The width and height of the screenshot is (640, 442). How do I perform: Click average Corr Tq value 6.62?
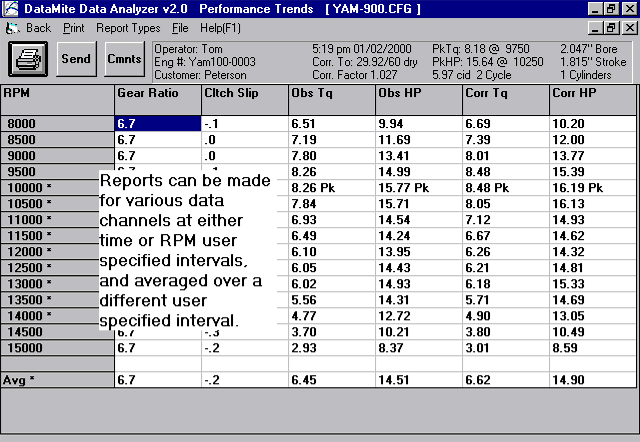point(506,380)
